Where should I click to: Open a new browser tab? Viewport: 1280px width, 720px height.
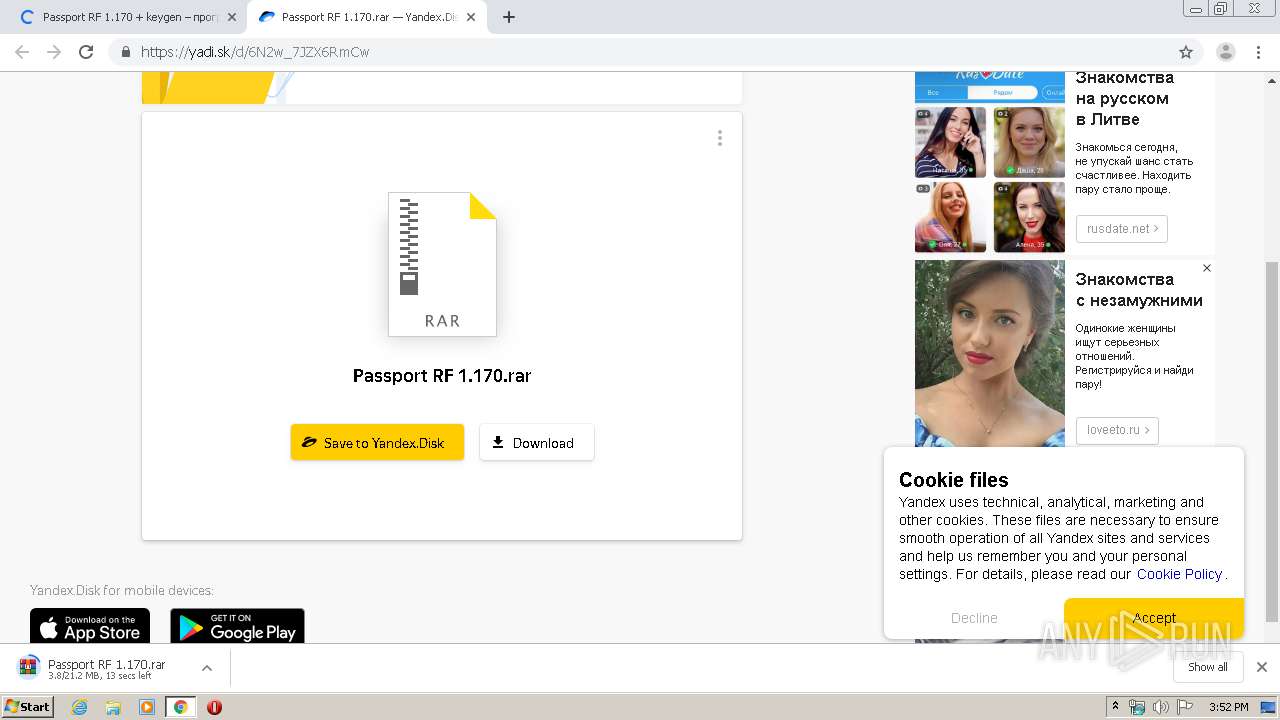tap(509, 17)
